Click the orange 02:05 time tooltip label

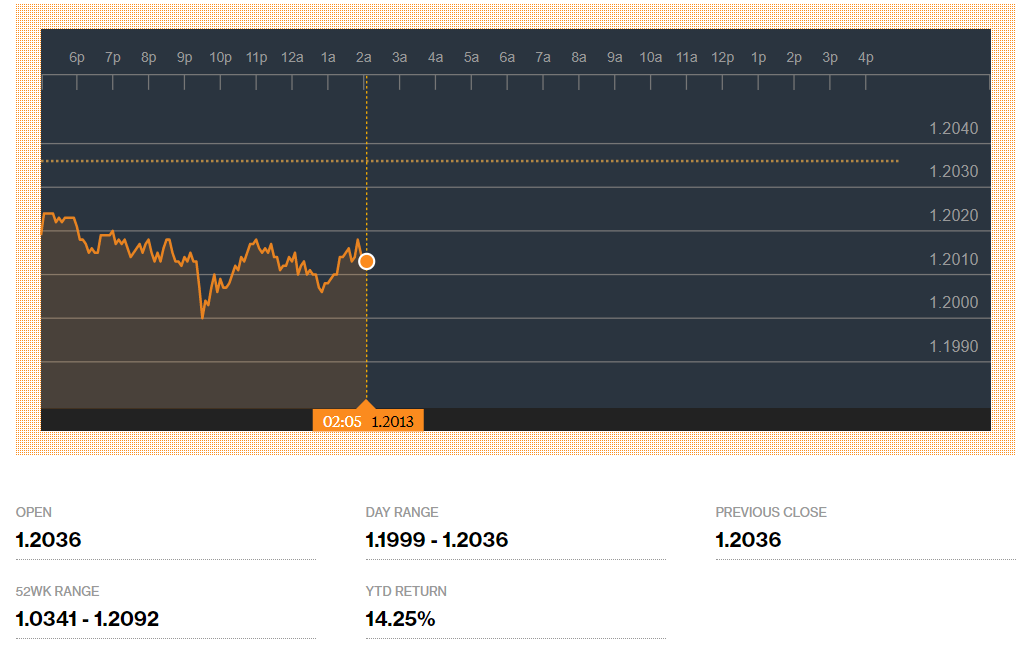341,422
